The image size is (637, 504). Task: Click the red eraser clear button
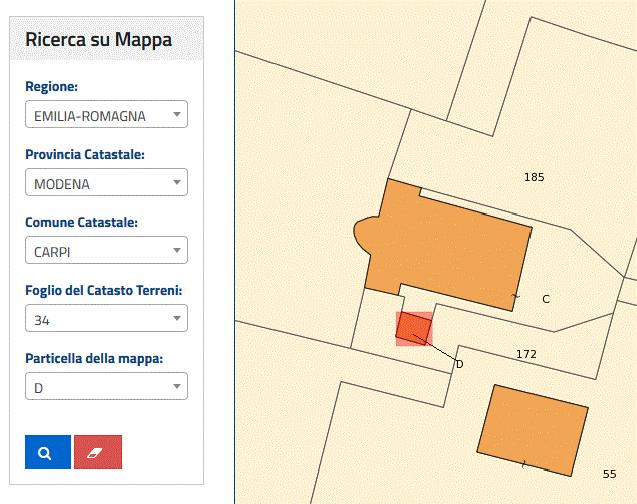click(x=98, y=452)
